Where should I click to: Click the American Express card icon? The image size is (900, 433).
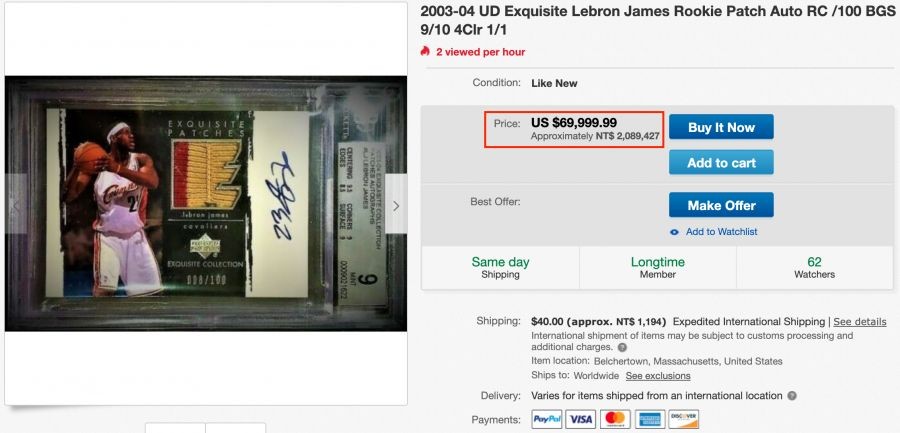(x=650, y=419)
